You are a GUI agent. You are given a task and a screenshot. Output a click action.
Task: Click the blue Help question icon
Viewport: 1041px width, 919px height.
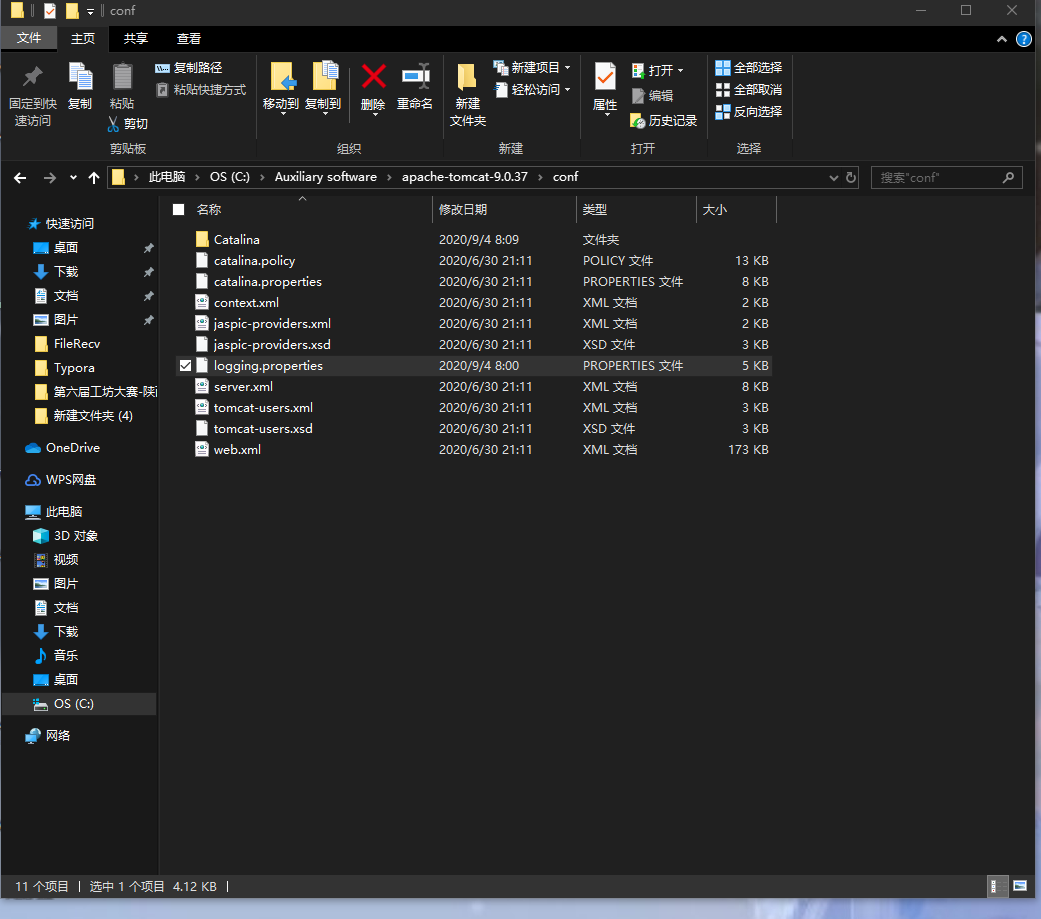click(x=1024, y=39)
